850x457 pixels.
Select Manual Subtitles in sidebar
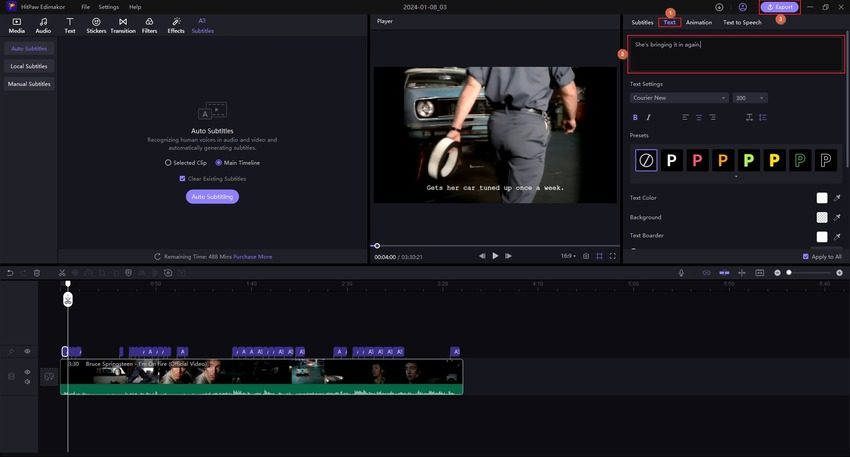(x=29, y=84)
